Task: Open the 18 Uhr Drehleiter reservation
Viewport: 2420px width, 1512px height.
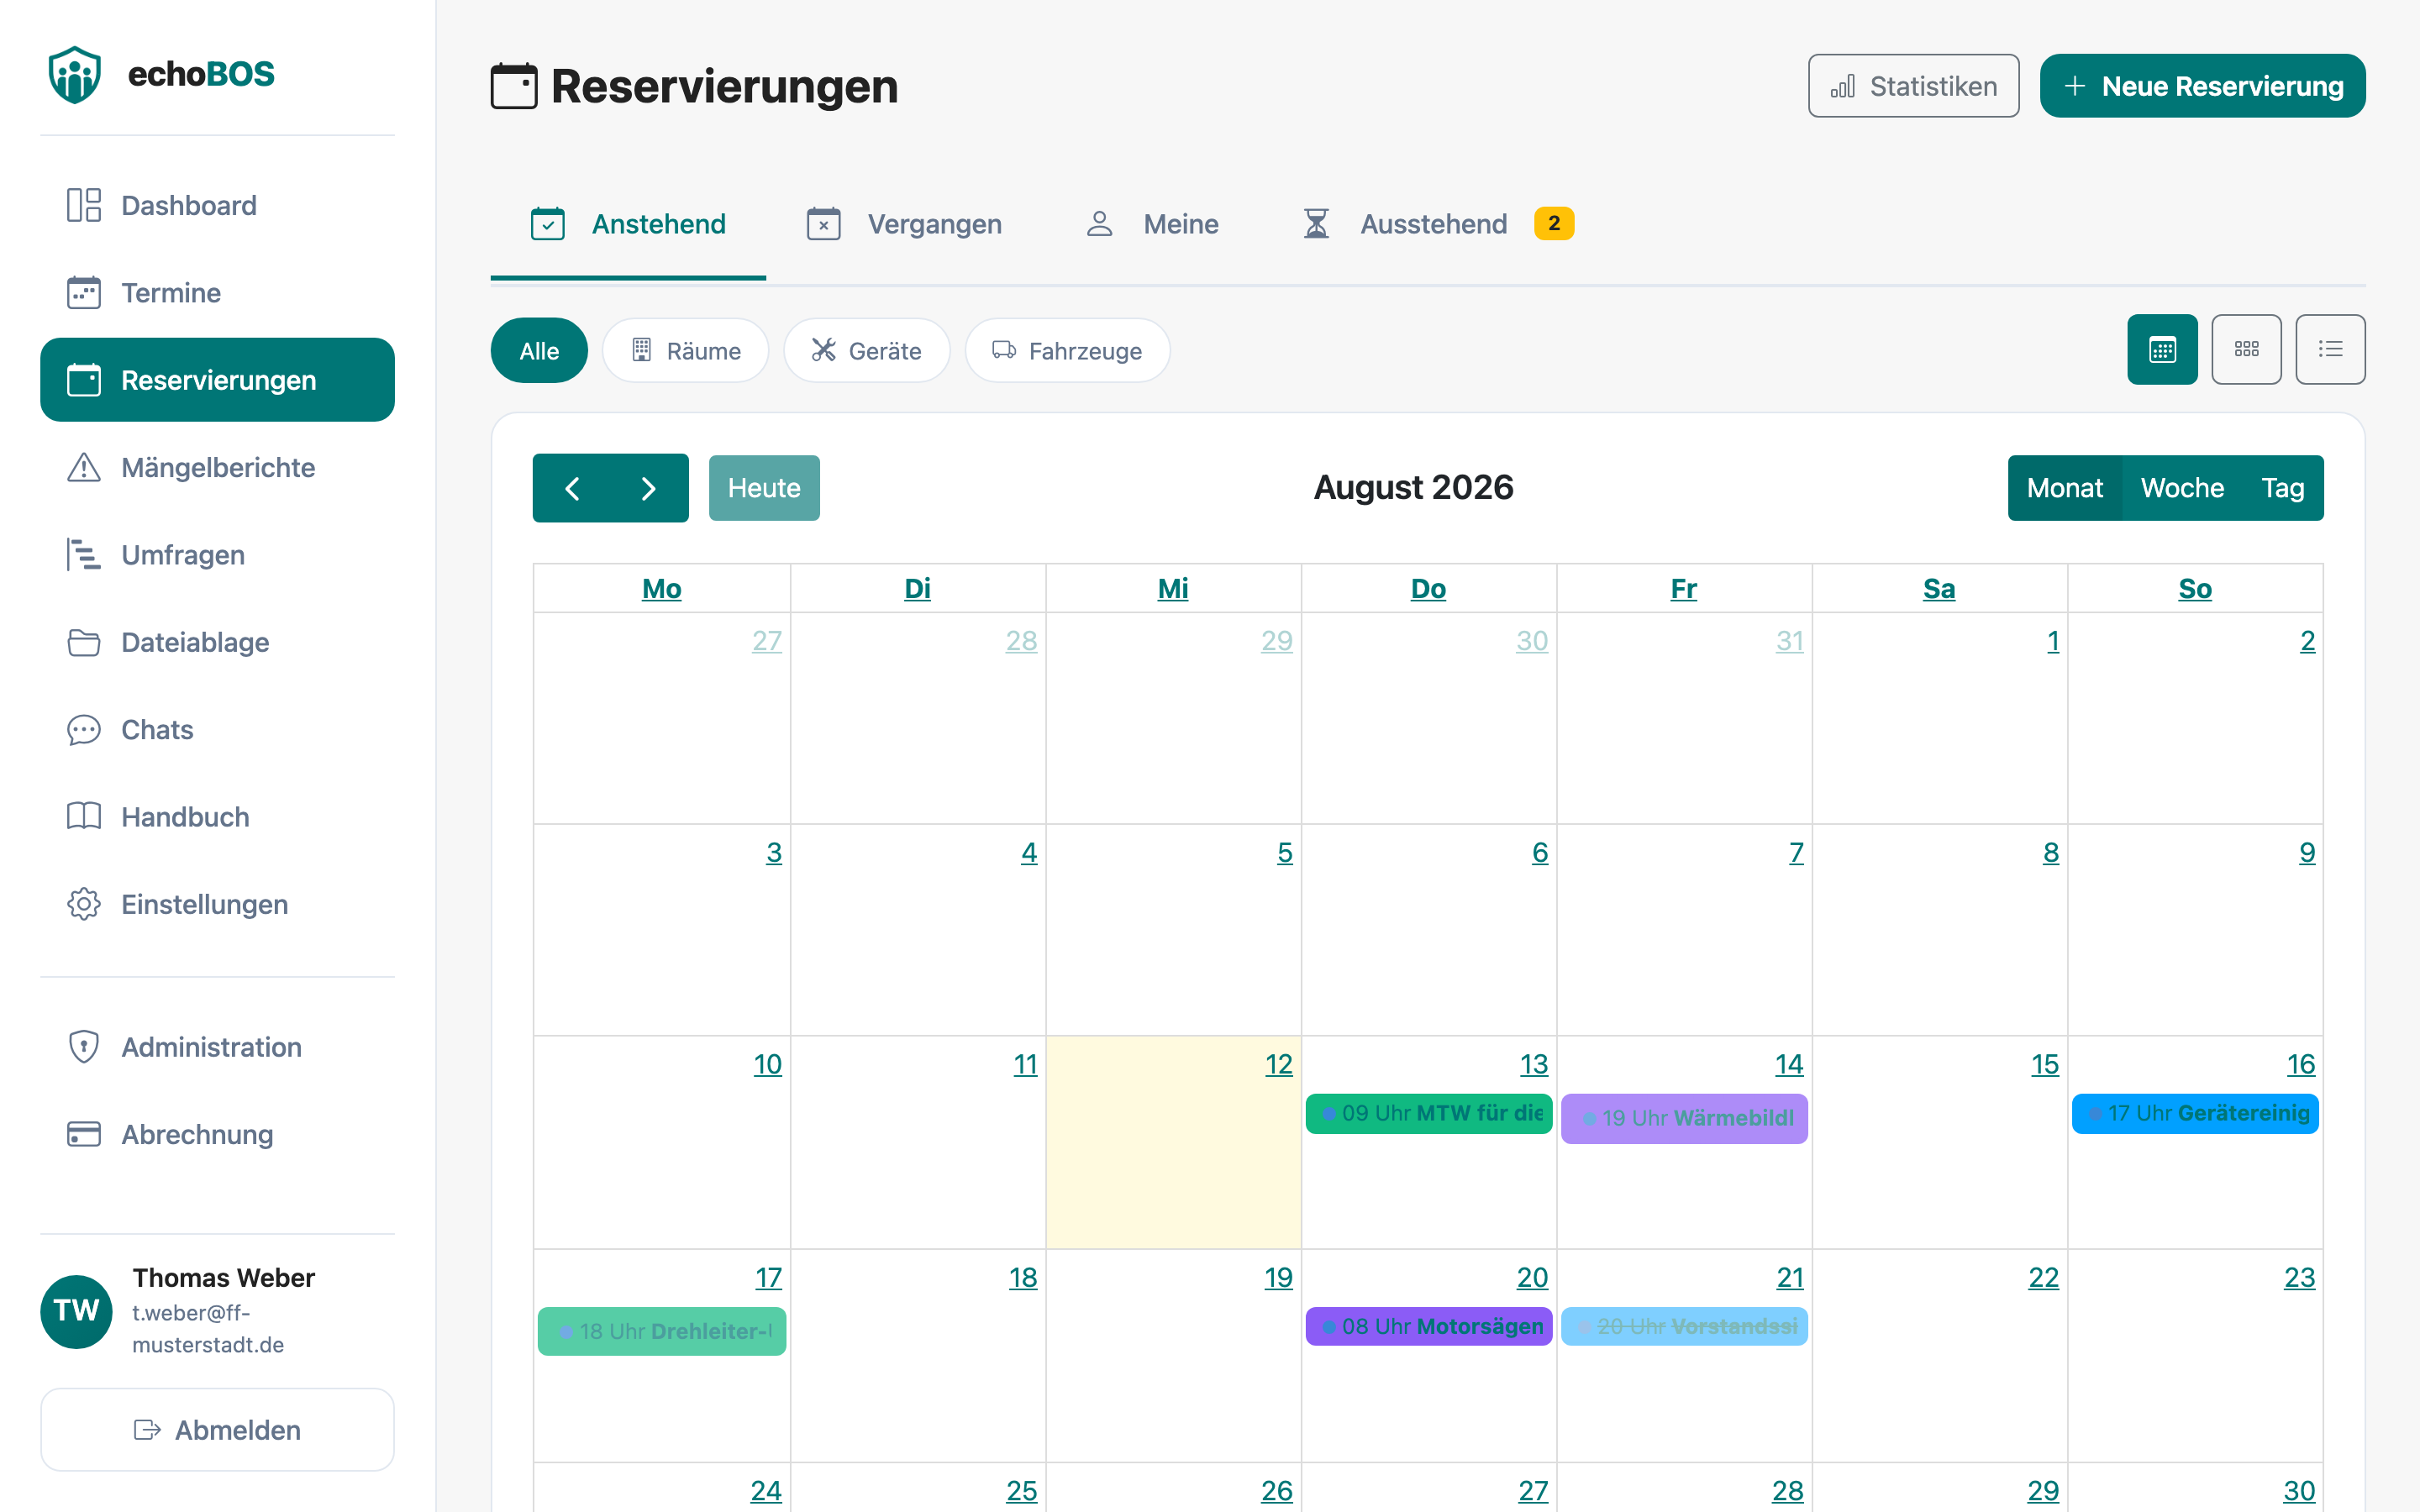Action: (661, 1331)
